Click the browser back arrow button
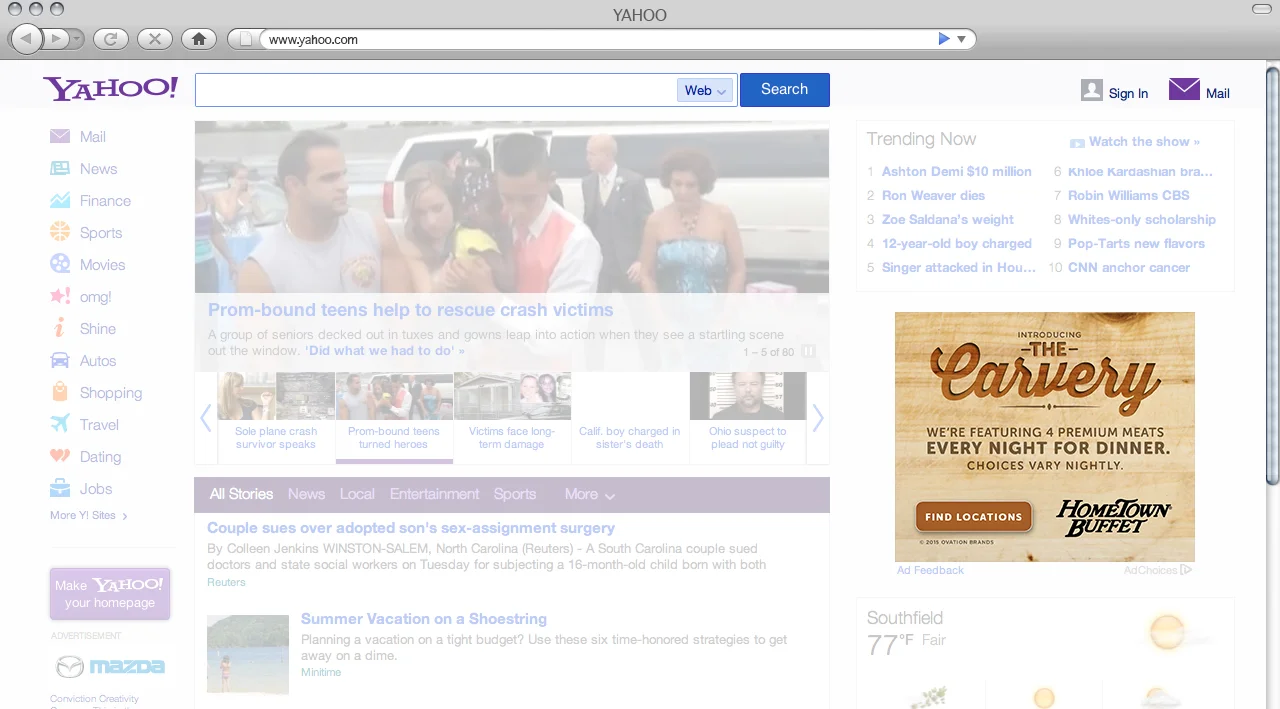Screen dimensions: 1280x709 26,39
